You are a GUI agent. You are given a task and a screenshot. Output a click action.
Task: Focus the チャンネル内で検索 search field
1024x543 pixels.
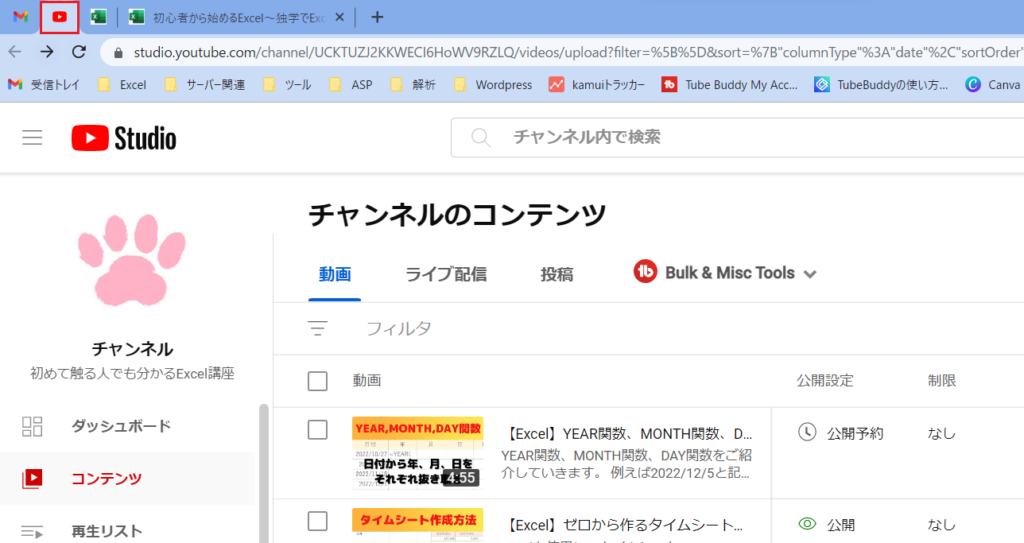coord(738,137)
